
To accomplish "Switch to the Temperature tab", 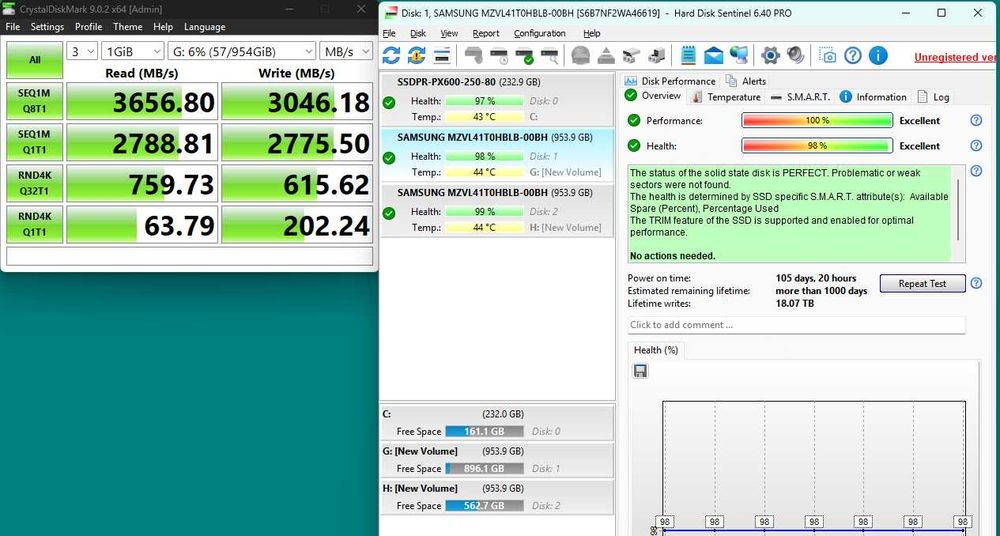I will (x=726, y=97).
